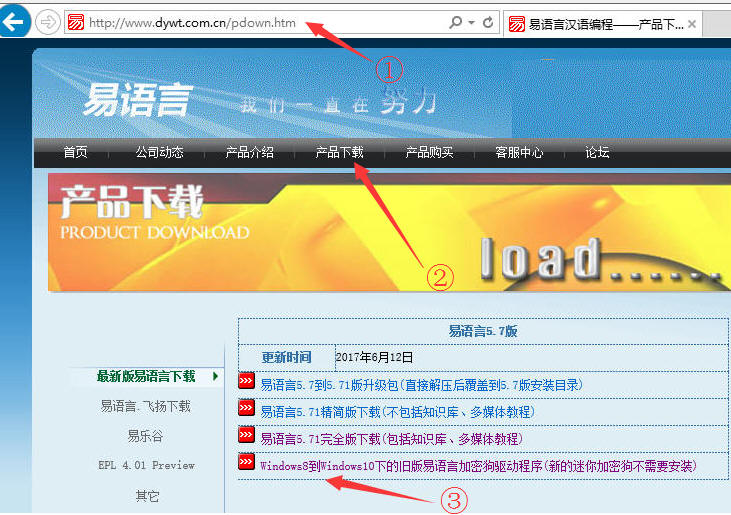Viewport: 731px width, 515px height.
Task: Click the date 2017年6月12日
Action: coord(374,357)
